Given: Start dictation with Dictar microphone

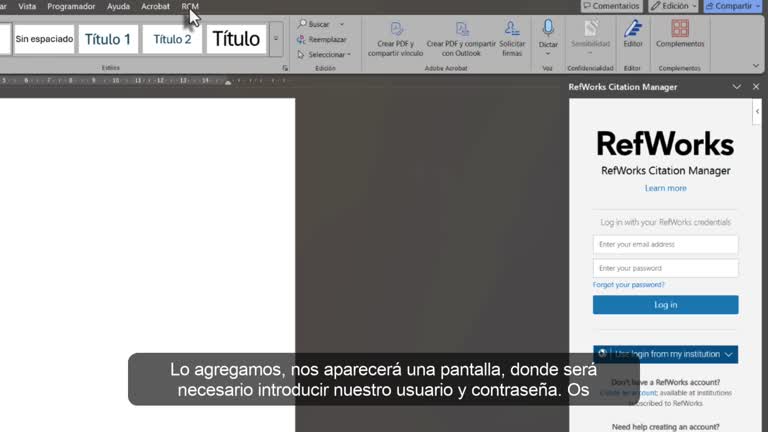Looking at the screenshot, I should pos(548,28).
